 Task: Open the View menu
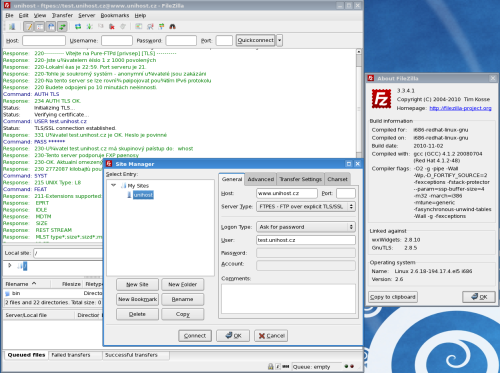click(x=40, y=15)
